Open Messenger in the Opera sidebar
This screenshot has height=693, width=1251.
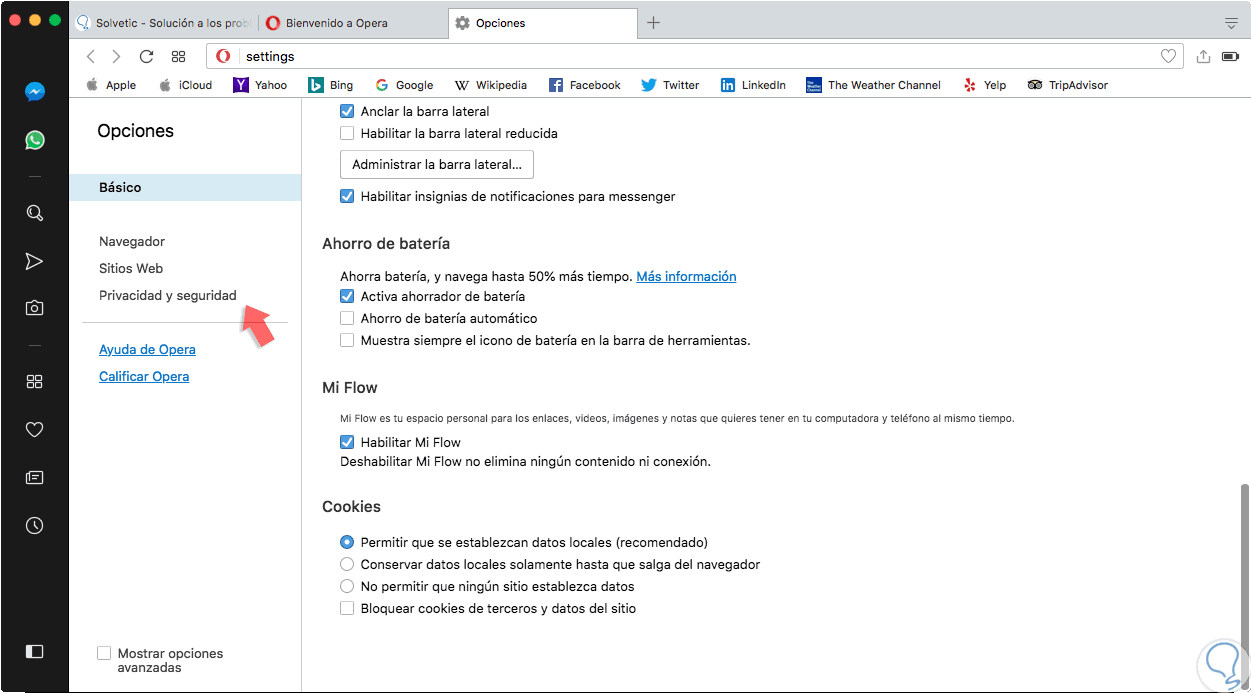pos(34,92)
